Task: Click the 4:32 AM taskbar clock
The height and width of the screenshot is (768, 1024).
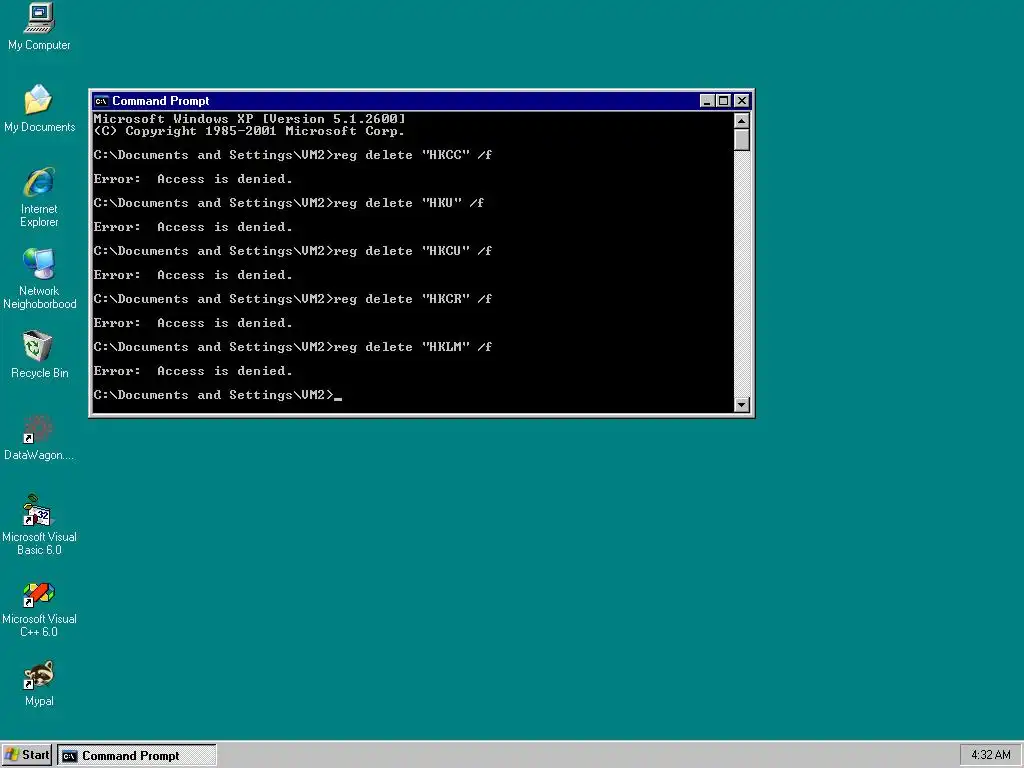Action: coord(991,755)
